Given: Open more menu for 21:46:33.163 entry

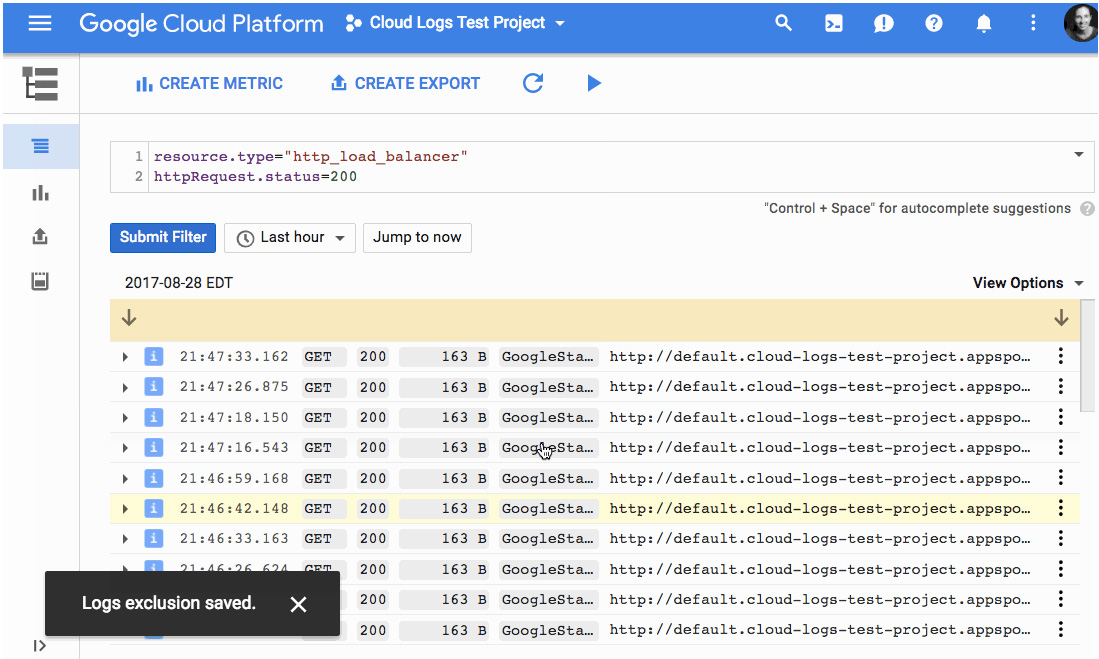Looking at the screenshot, I should [x=1060, y=538].
